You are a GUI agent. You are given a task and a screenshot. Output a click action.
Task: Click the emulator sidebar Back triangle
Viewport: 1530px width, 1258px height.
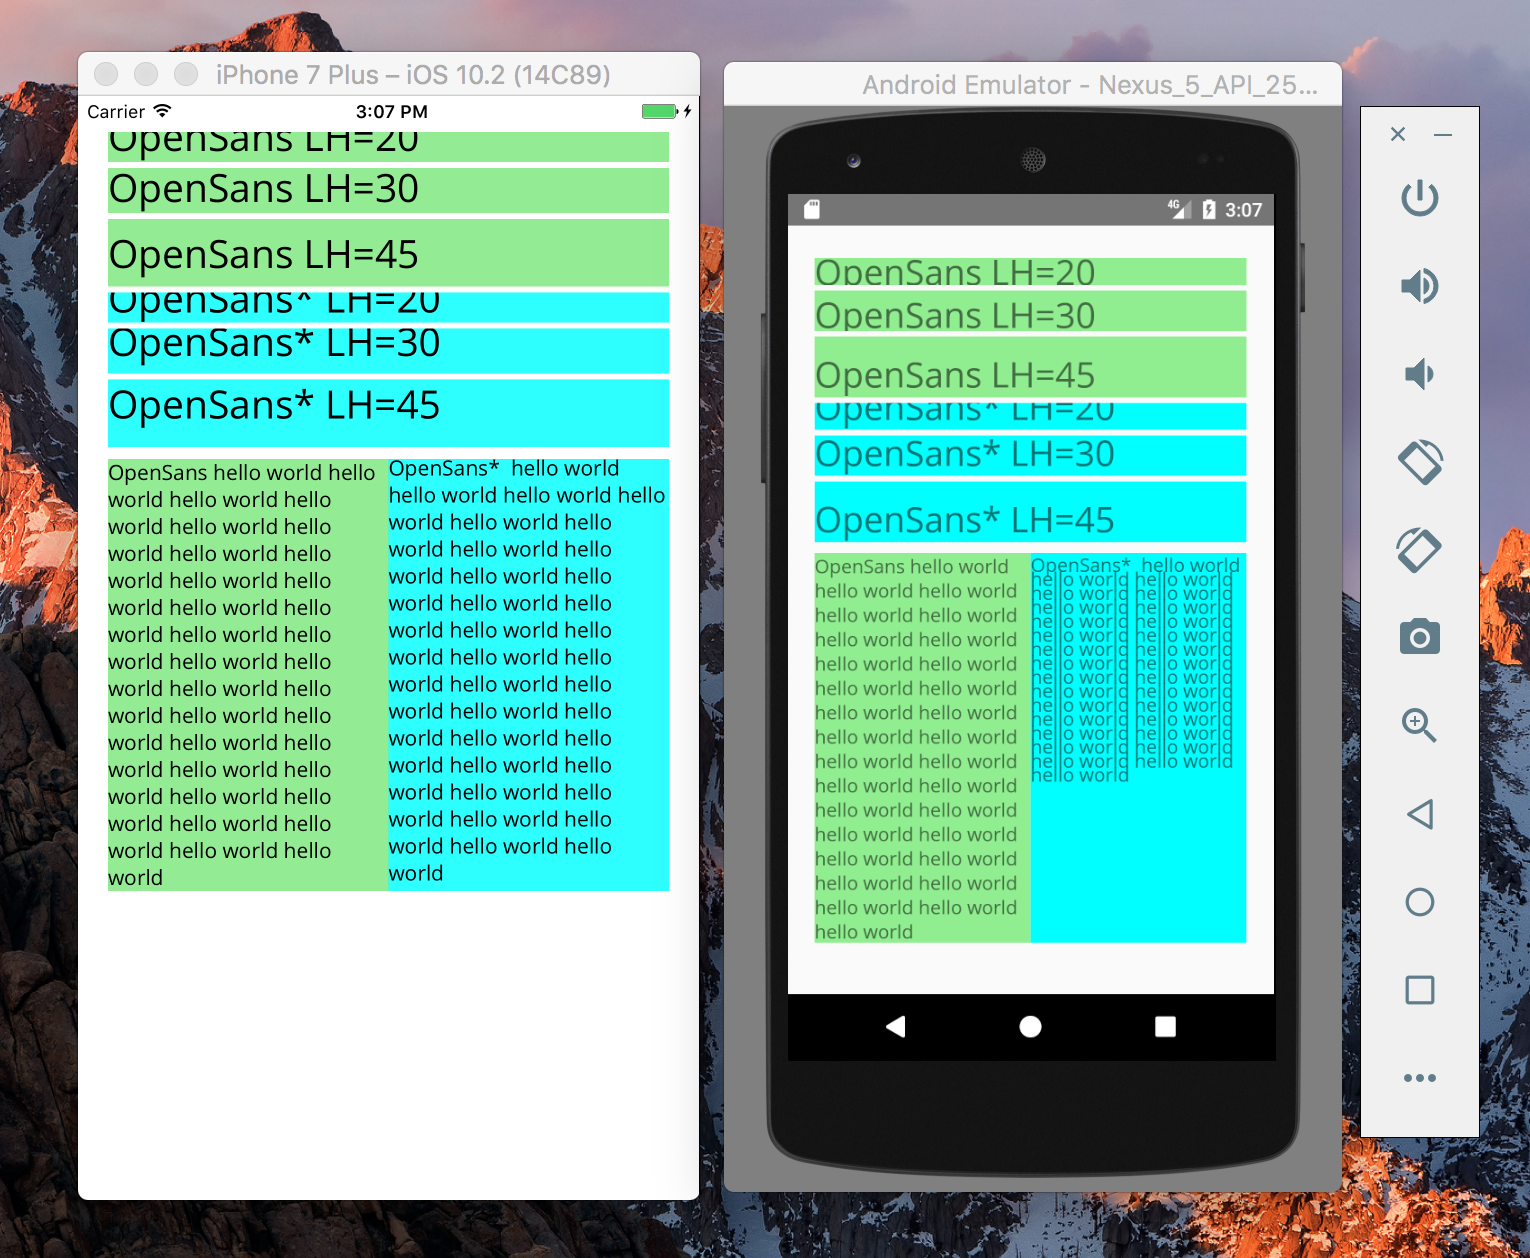pyautogui.click(x=1419, y=814)
